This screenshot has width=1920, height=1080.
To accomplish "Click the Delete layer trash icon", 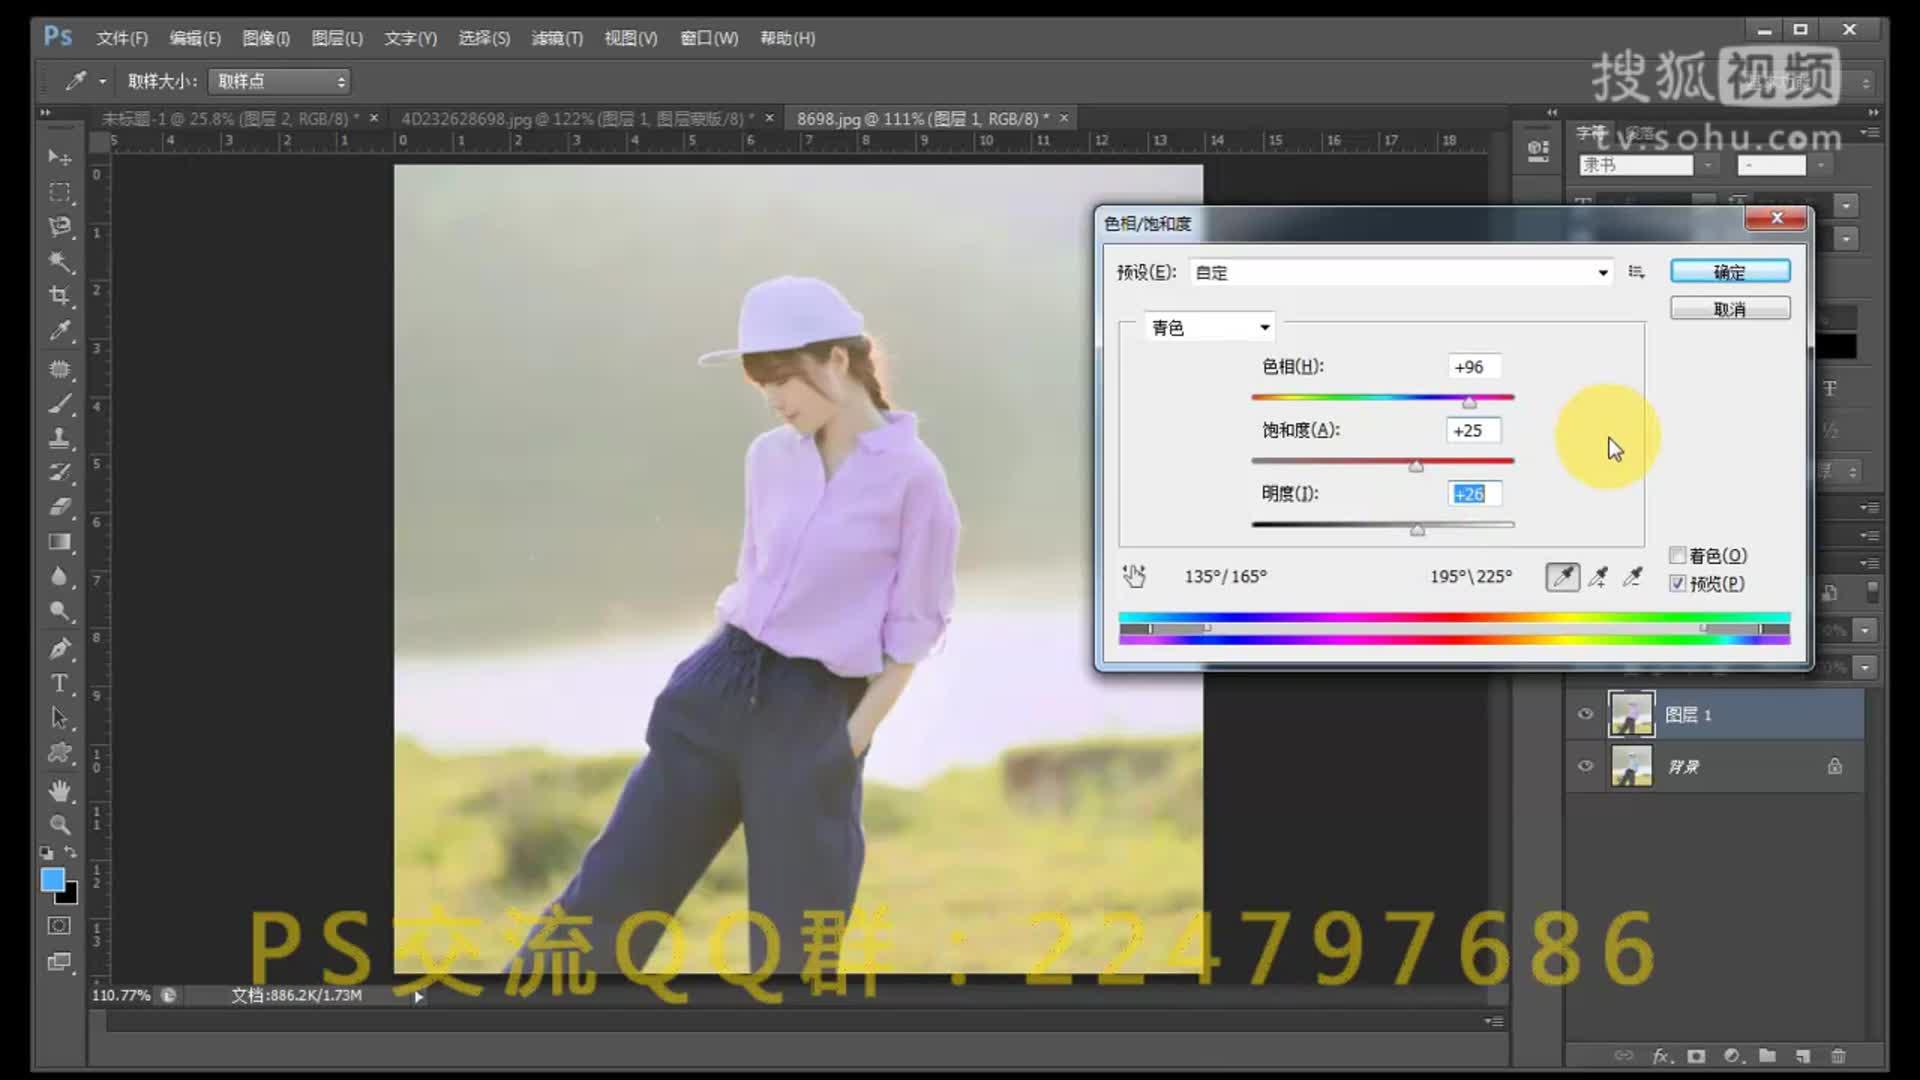I will [1838, 1056].
